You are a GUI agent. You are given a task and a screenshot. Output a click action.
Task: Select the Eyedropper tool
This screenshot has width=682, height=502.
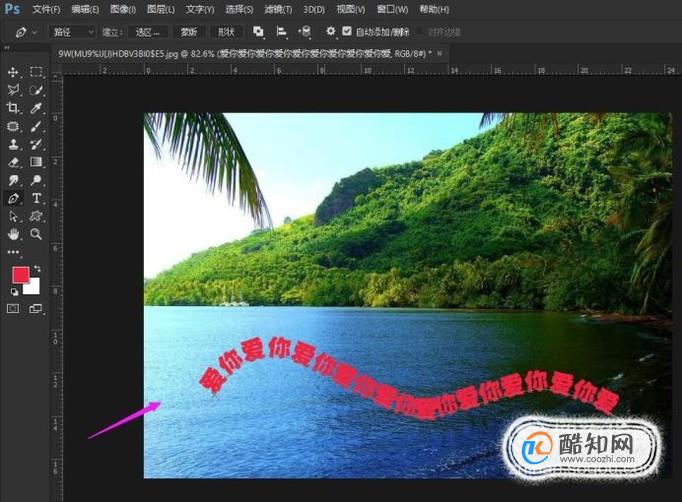[36, 108]
